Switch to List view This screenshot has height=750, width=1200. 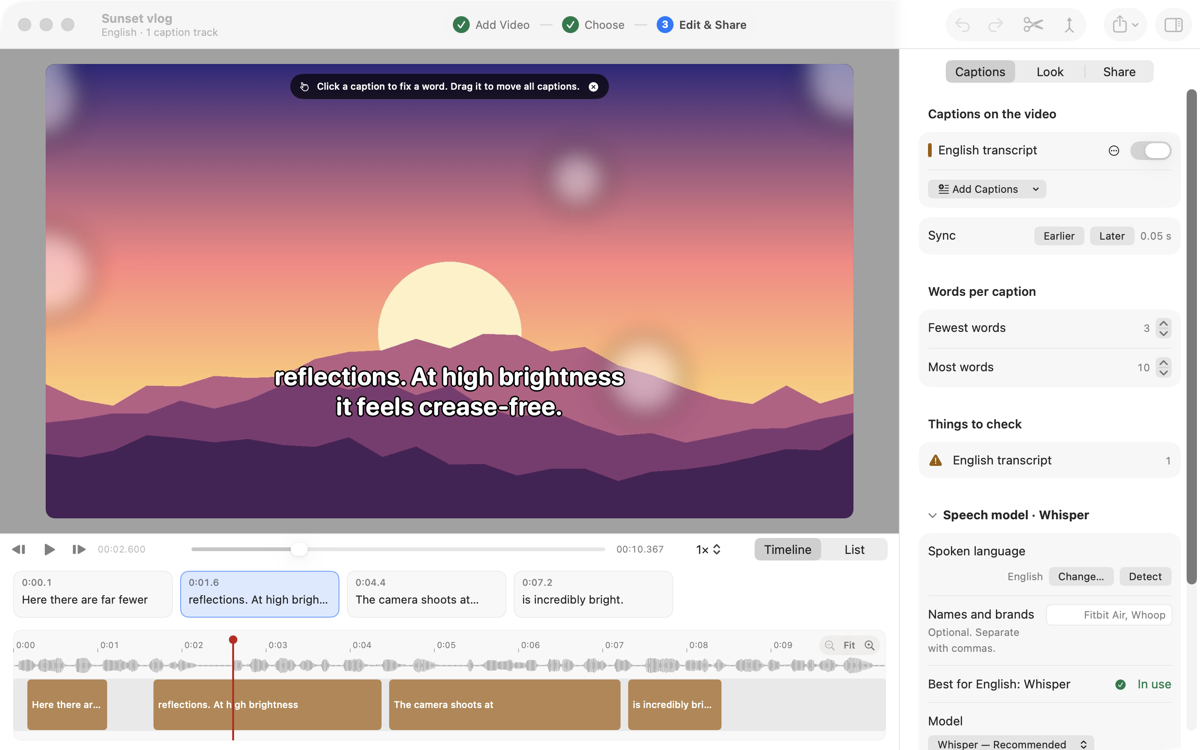854,549
